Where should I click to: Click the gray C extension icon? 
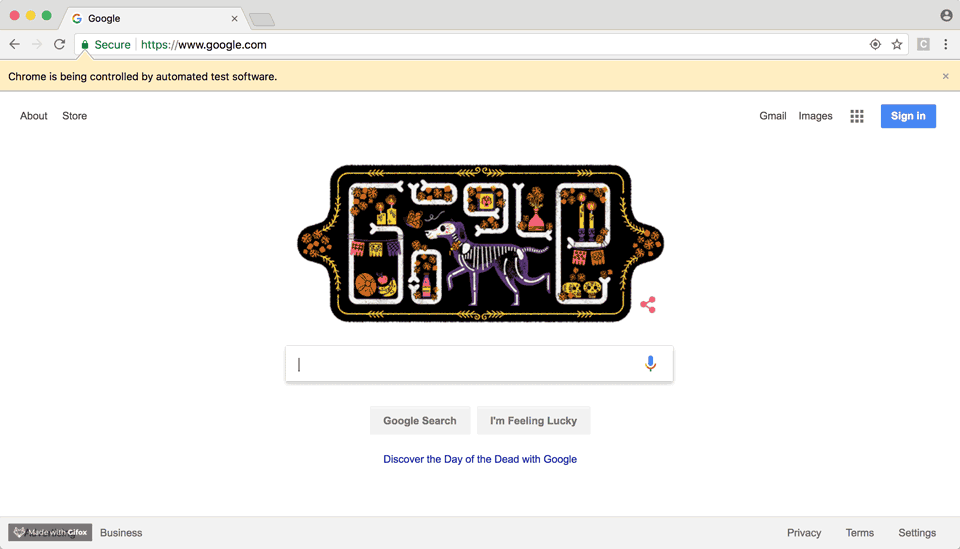(923, 44)
